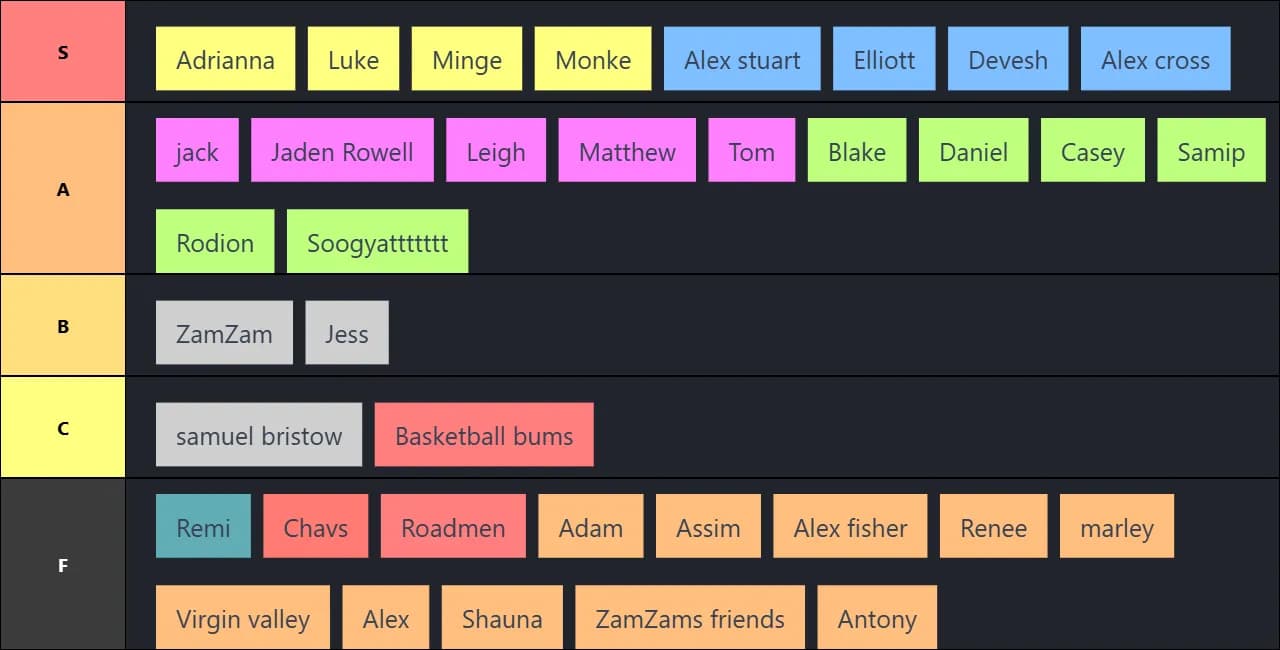This screenshot has height=650, width=1280.
Task: Click the gray ZamZam tile
Action: 224,332
